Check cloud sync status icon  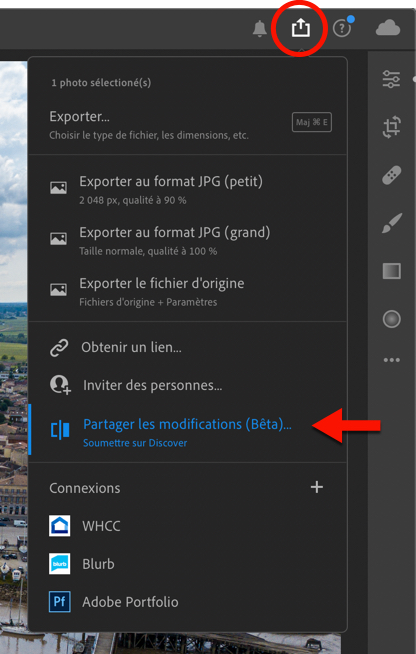pos(388,29)
